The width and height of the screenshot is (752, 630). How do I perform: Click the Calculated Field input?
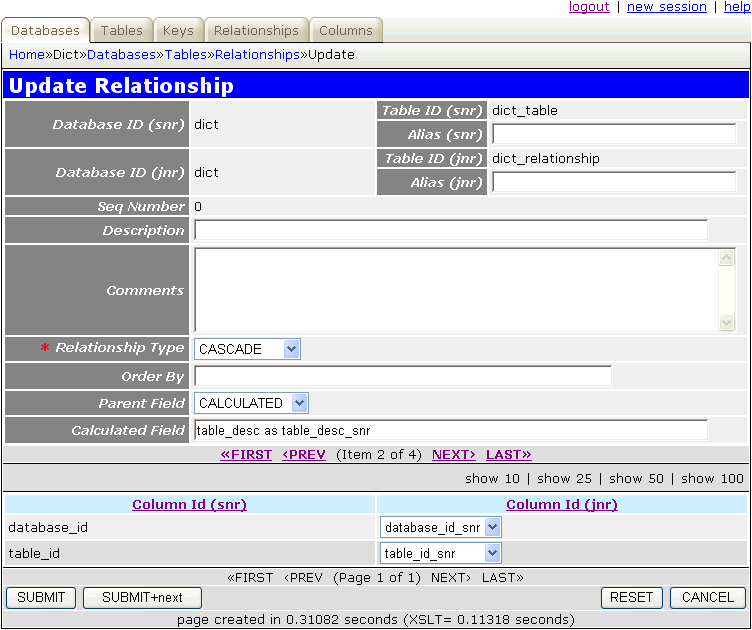(451, 430)
